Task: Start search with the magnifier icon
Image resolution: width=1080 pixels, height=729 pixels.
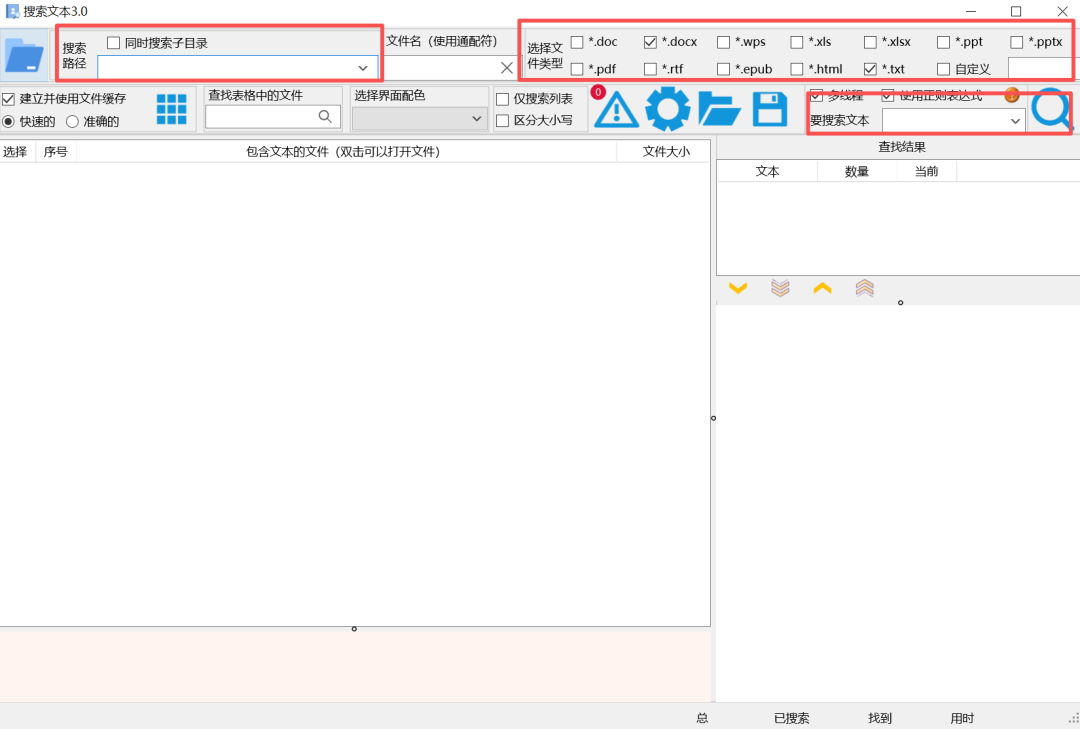Action: 1051,110
